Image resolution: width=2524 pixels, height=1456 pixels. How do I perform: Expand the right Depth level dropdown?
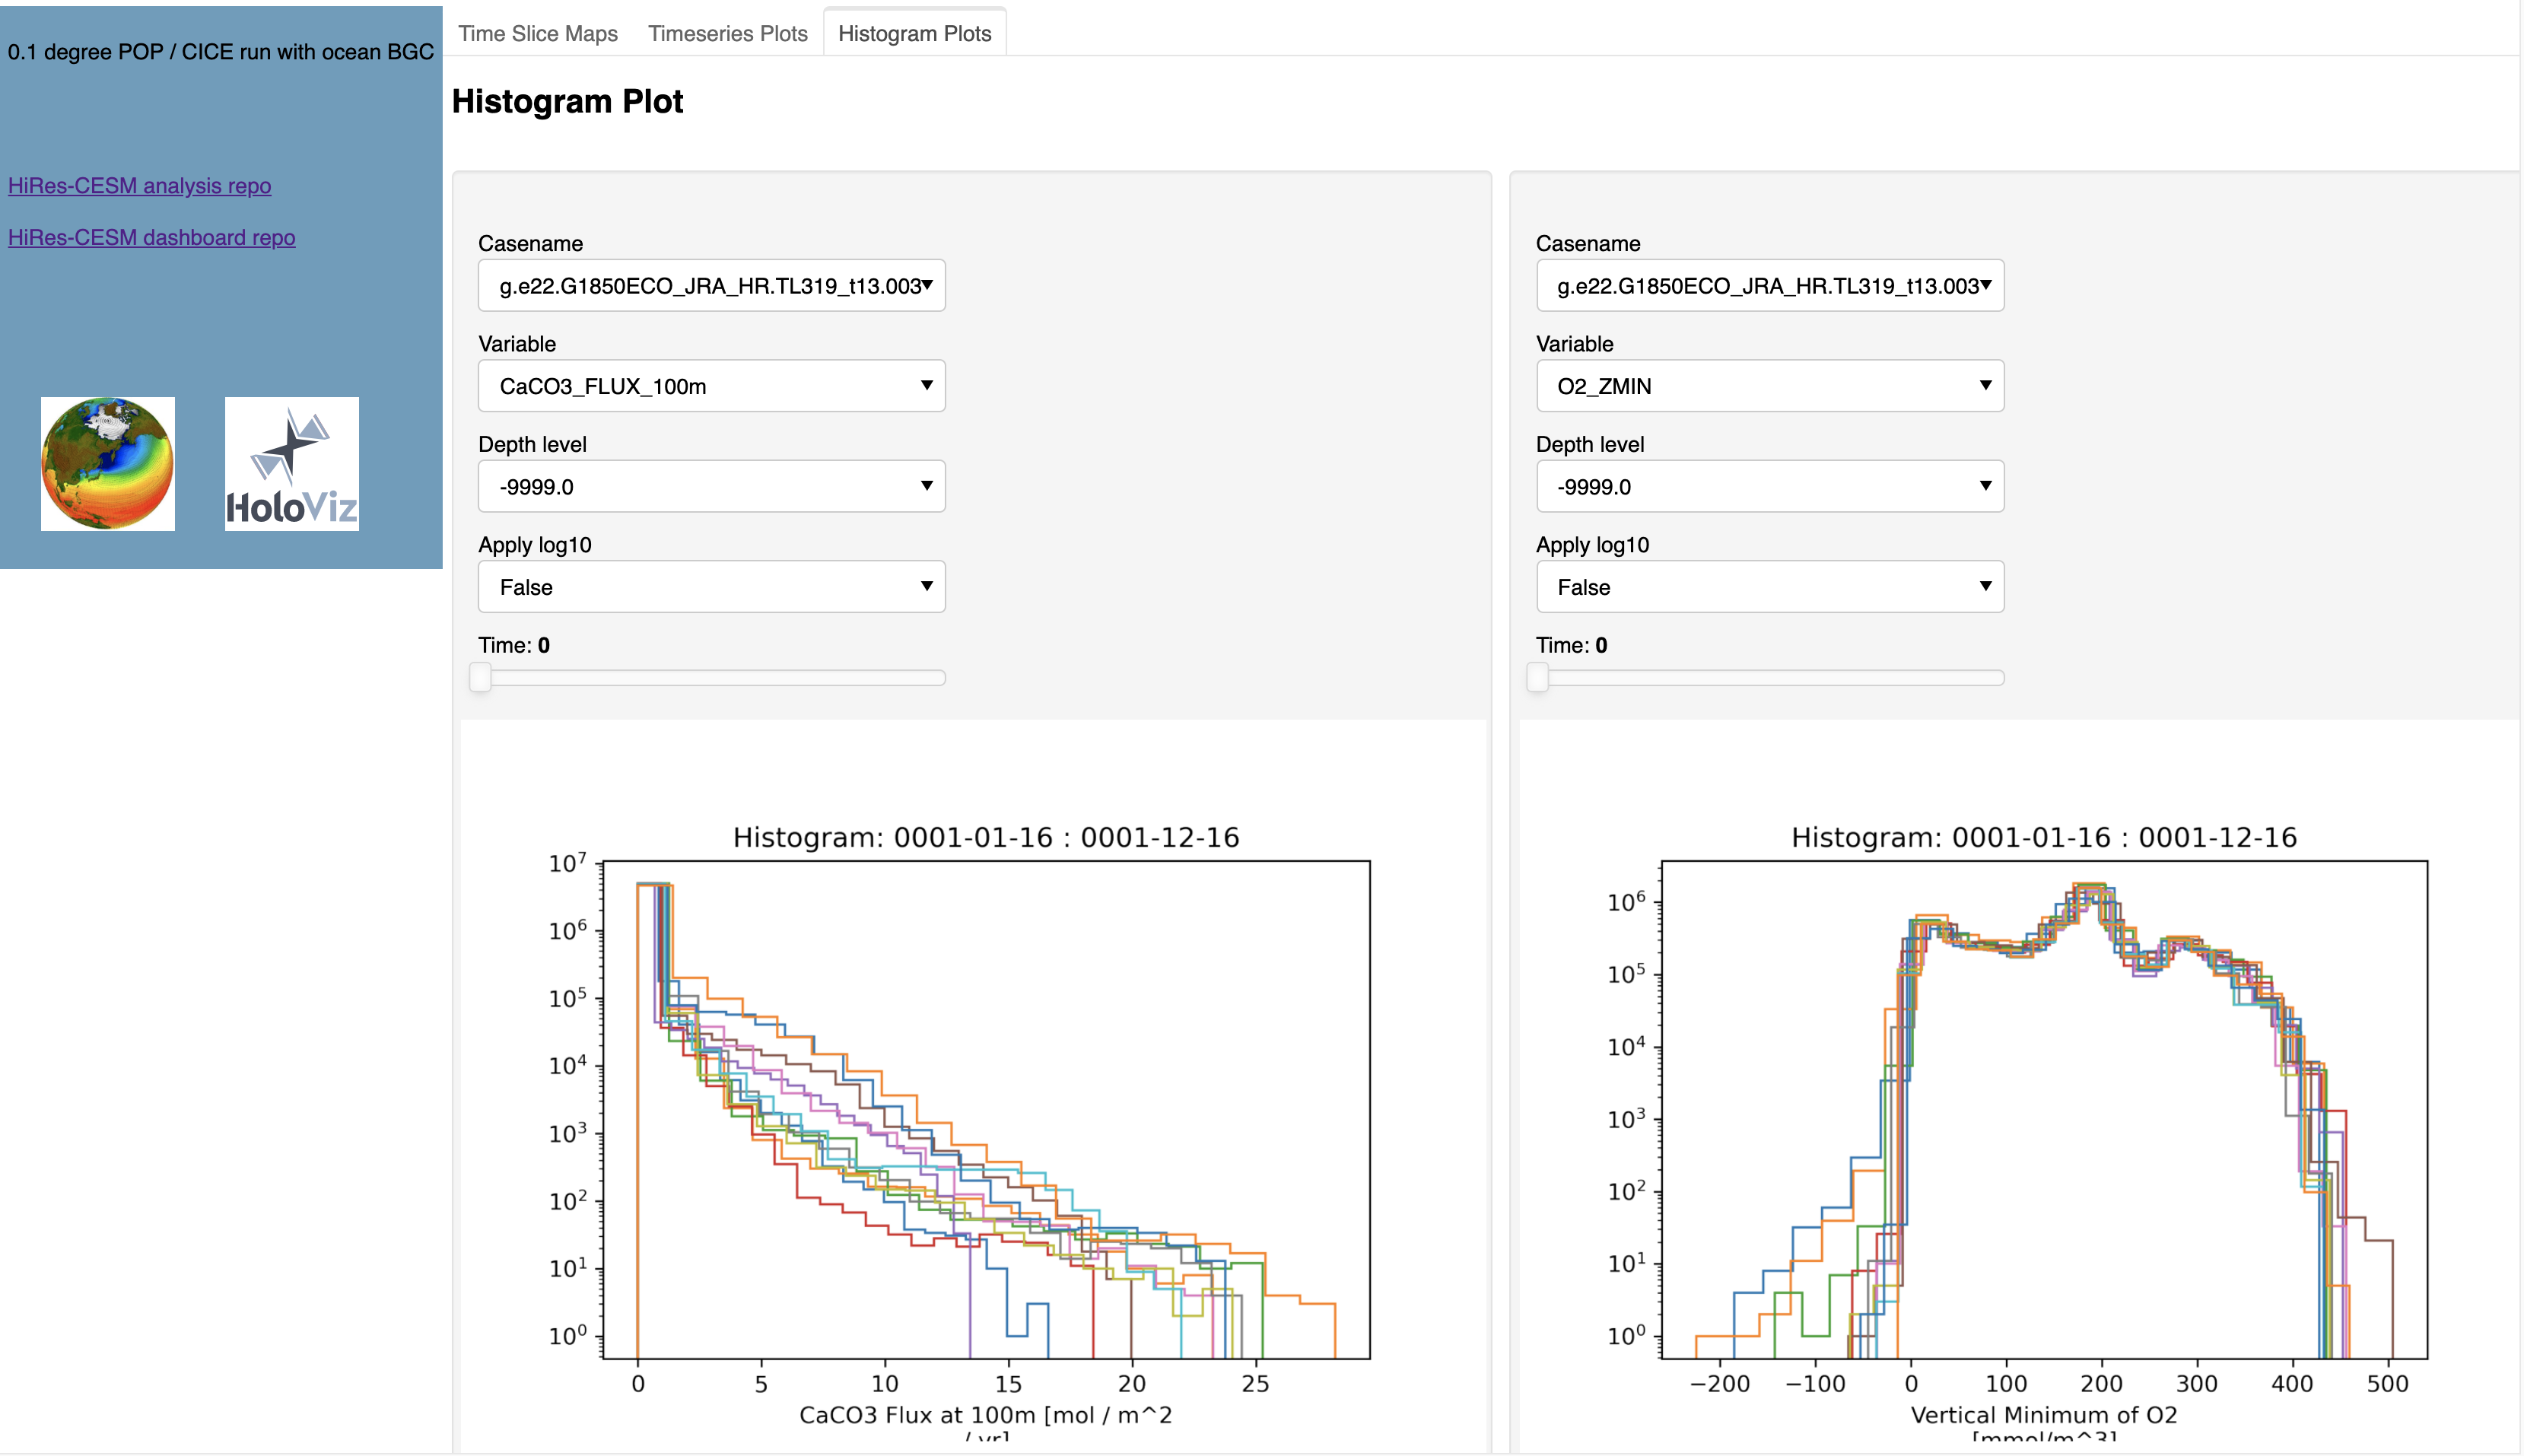[x=1769, y=487]
